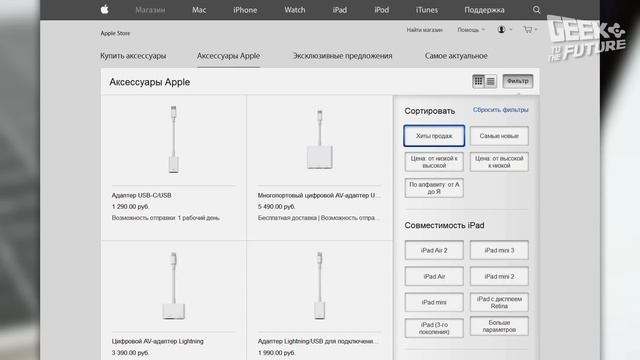Open the Поддержка menu item
This screenshot has height=360, width=640.
click(484, 10)
